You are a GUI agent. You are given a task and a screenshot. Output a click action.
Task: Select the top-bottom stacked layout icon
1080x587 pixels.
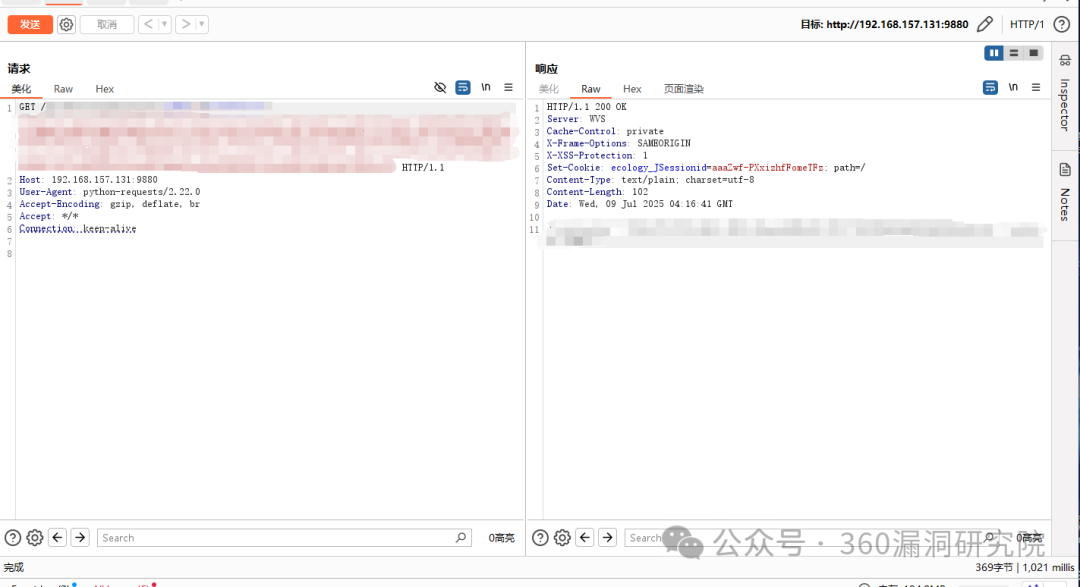[1014, 53]
